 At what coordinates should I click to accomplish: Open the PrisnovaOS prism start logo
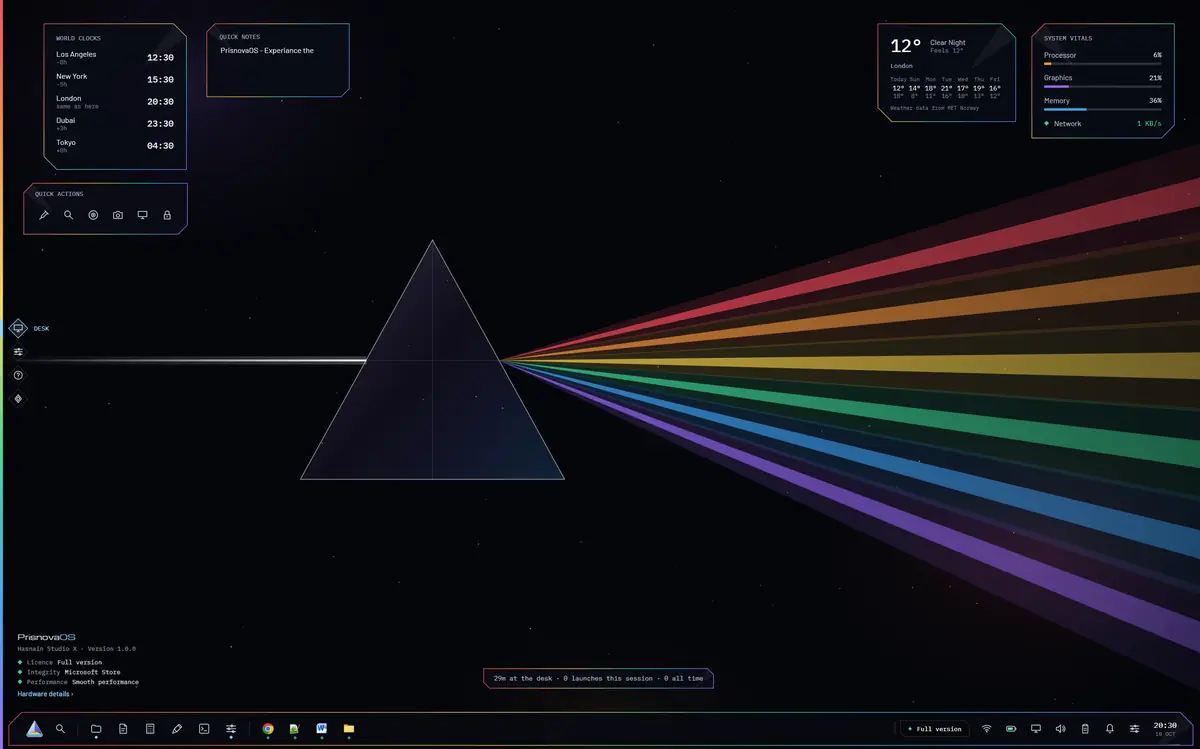(x=34, y=729)
